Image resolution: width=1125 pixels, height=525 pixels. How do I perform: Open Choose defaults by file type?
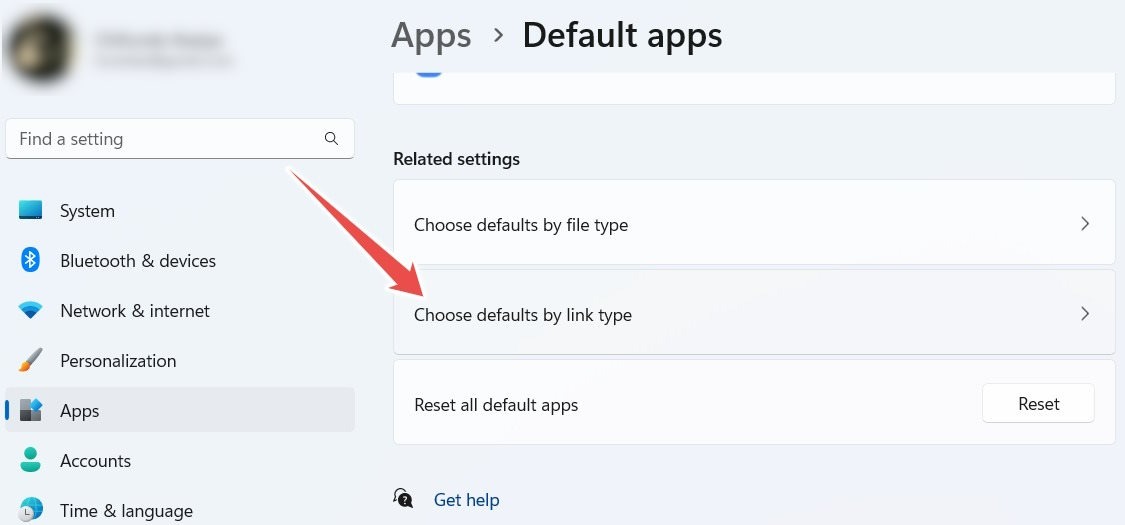pyautogui.click(x=754, y=223)
